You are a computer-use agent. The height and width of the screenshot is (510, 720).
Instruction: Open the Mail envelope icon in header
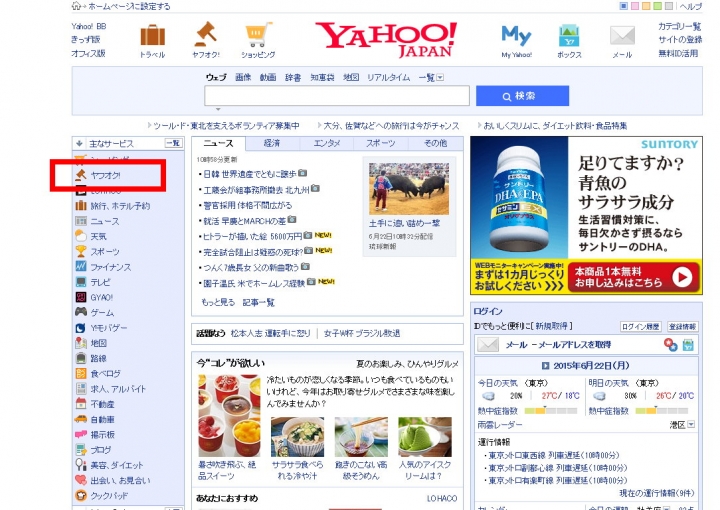tap(622, 35)
